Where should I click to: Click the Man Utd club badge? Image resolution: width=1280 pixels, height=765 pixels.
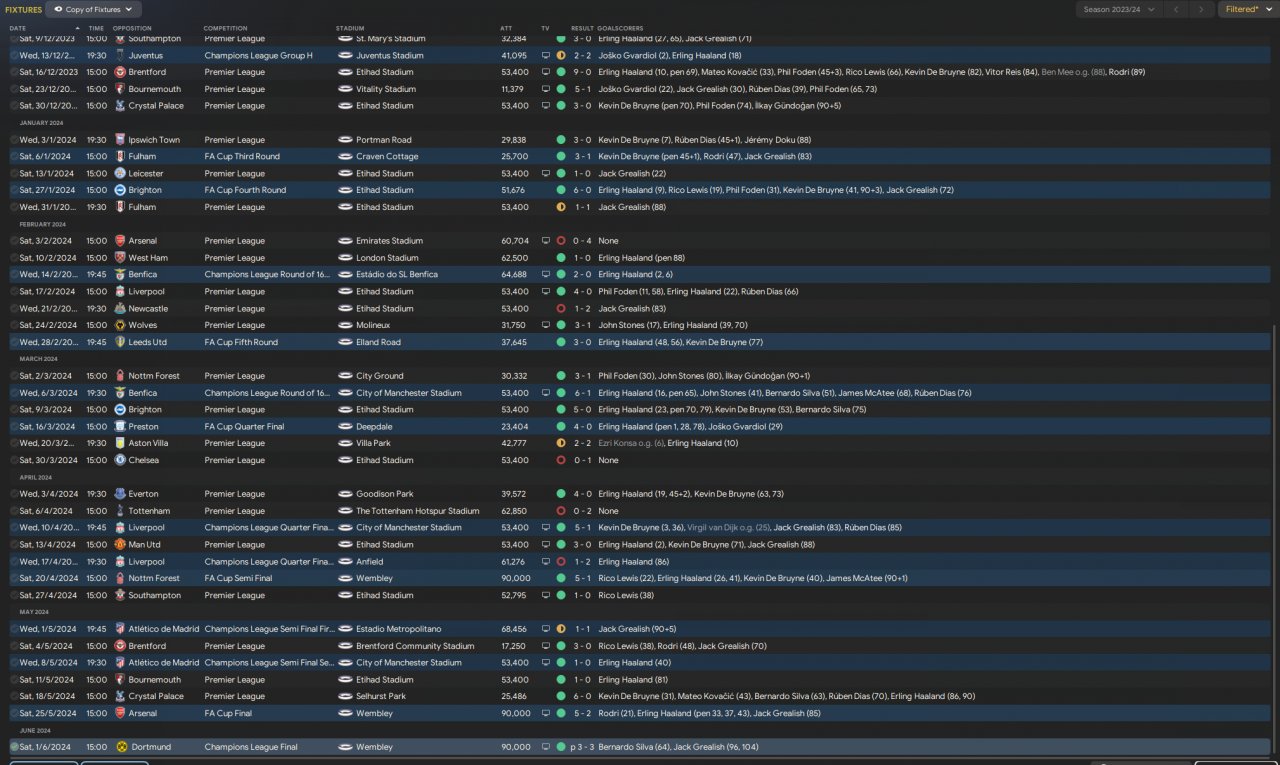[x=120, y=545]
